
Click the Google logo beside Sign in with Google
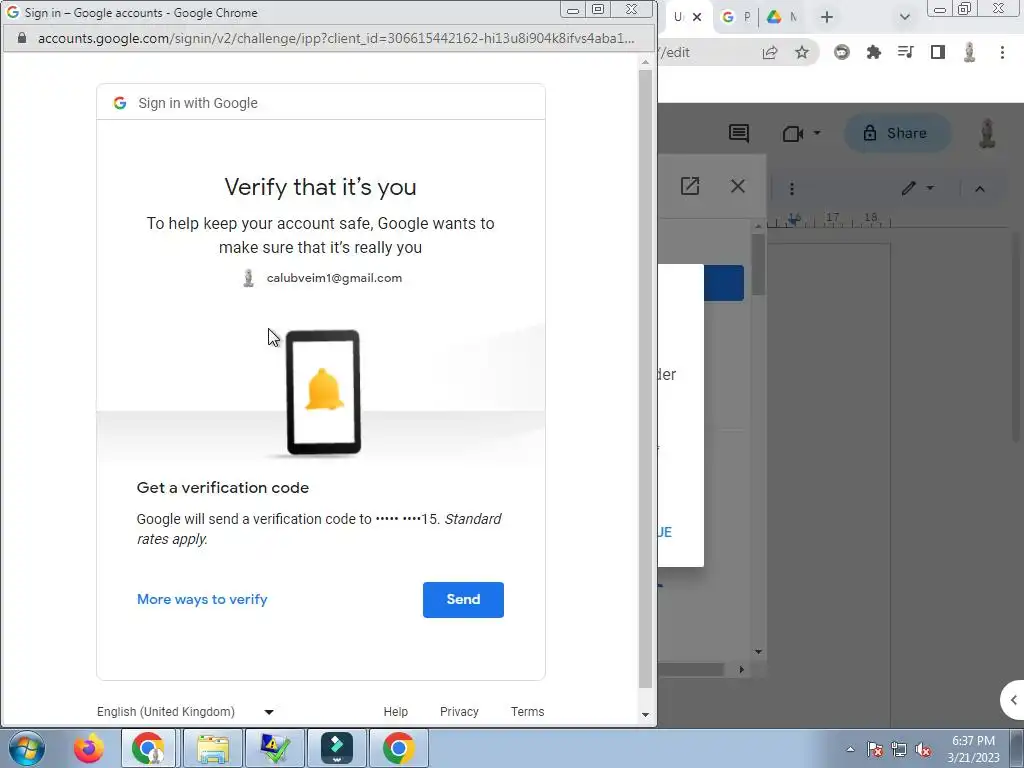coord(120,103)
